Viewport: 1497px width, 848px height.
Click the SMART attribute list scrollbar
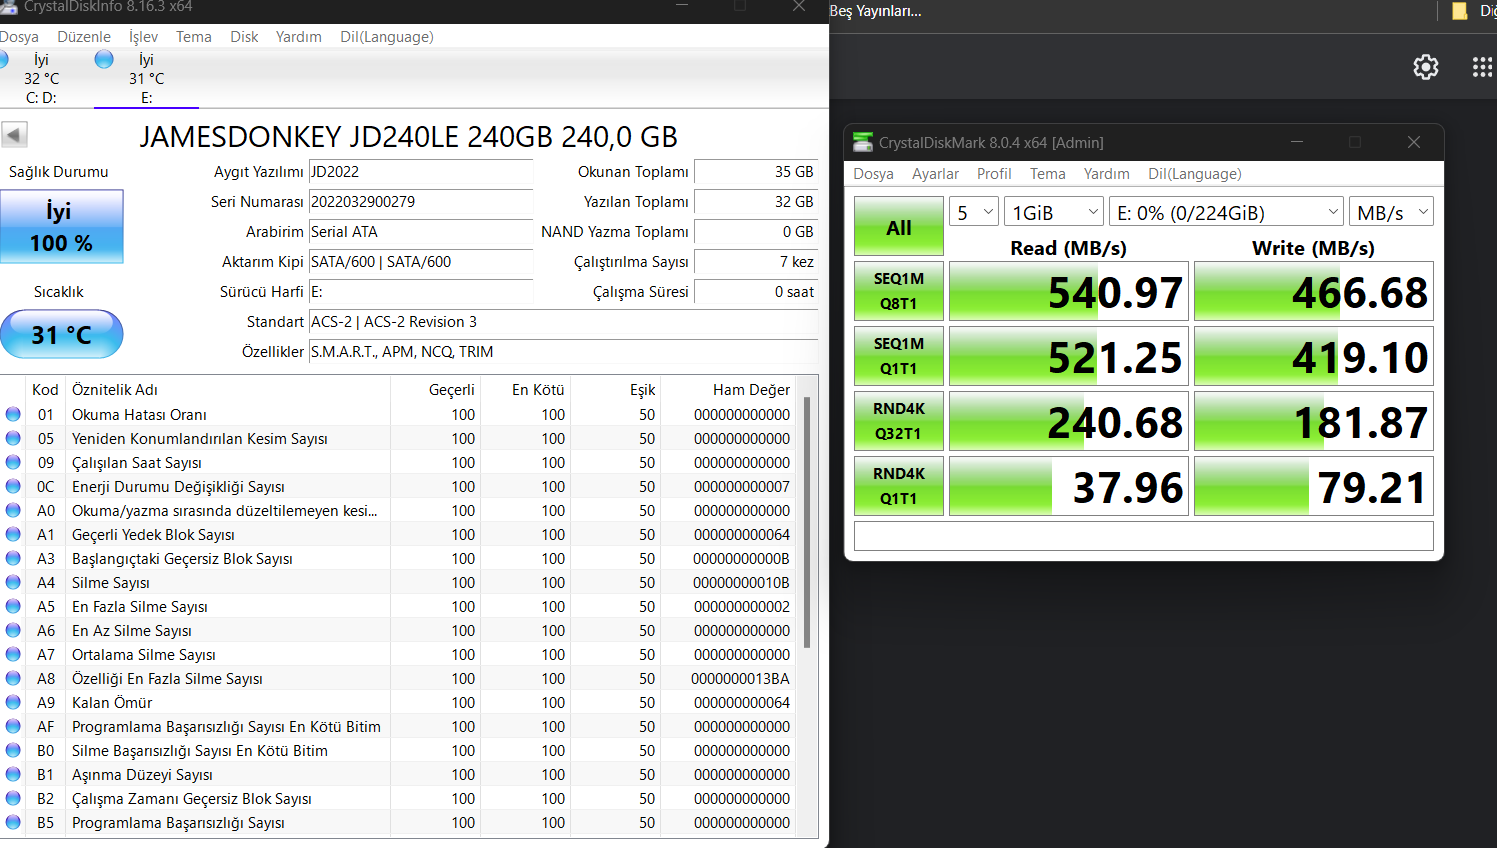pyautogui.click(x=807, y=523)
